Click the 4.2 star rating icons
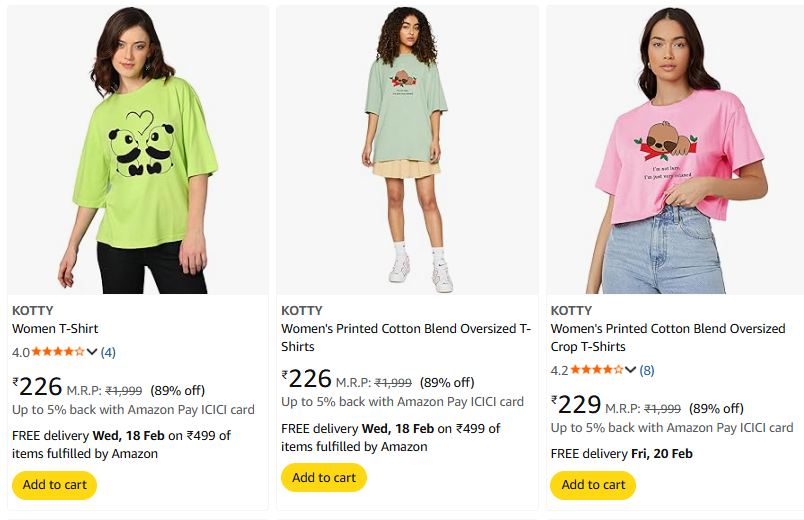Screen dimensions: 804x520 pos(598,370)
